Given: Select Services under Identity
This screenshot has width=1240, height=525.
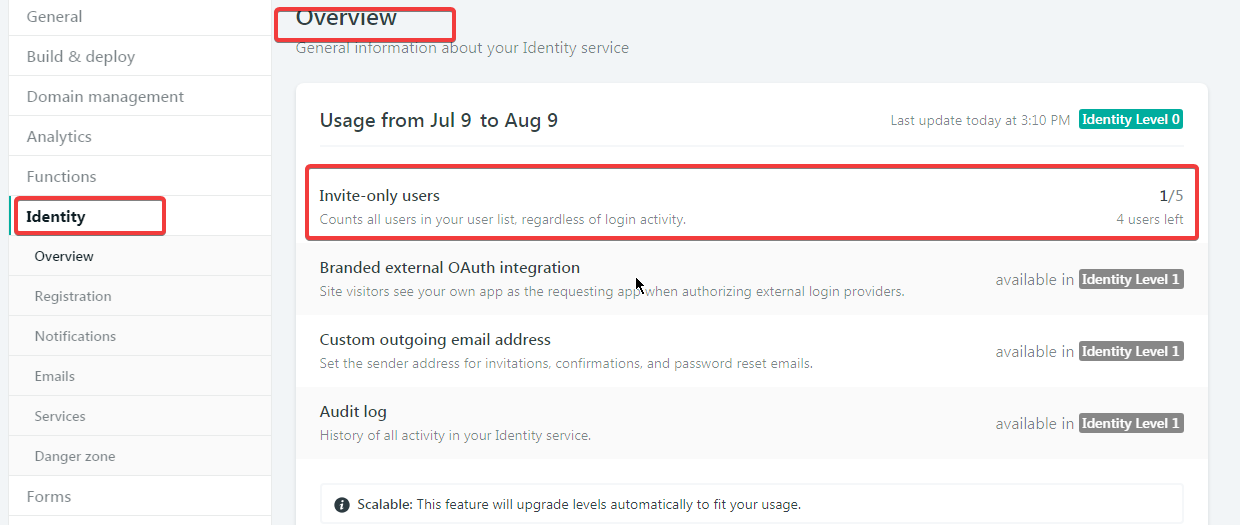Looking at the screenshot, I should click(60, 417).
